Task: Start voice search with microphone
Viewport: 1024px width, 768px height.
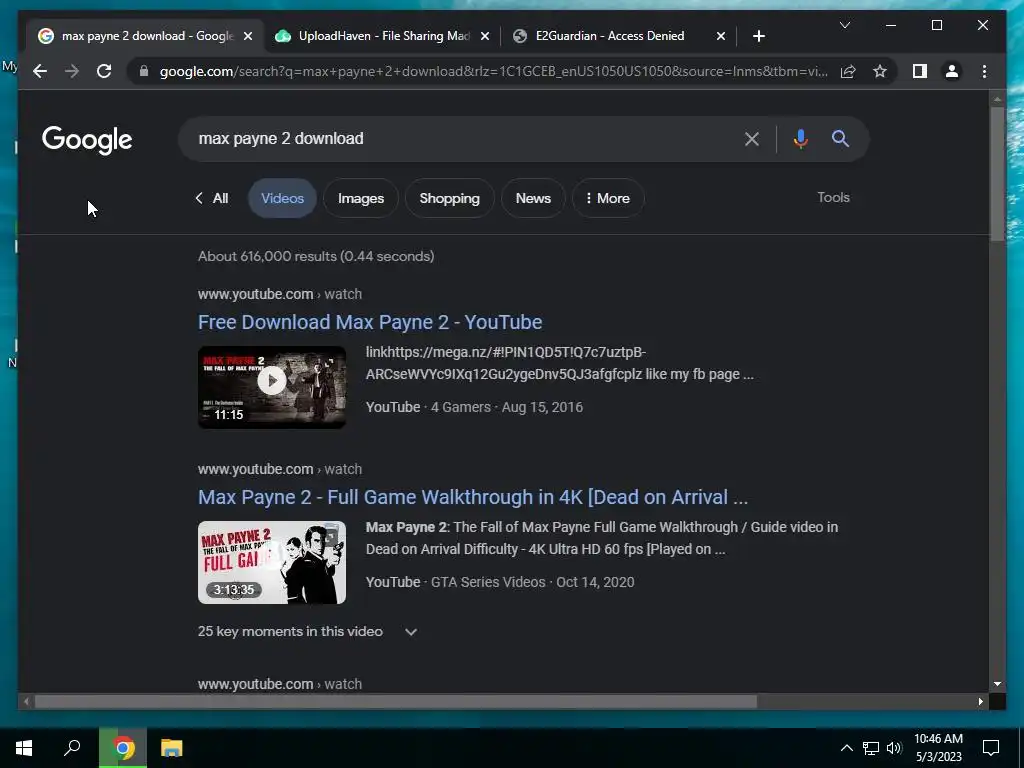Action: 801,138
